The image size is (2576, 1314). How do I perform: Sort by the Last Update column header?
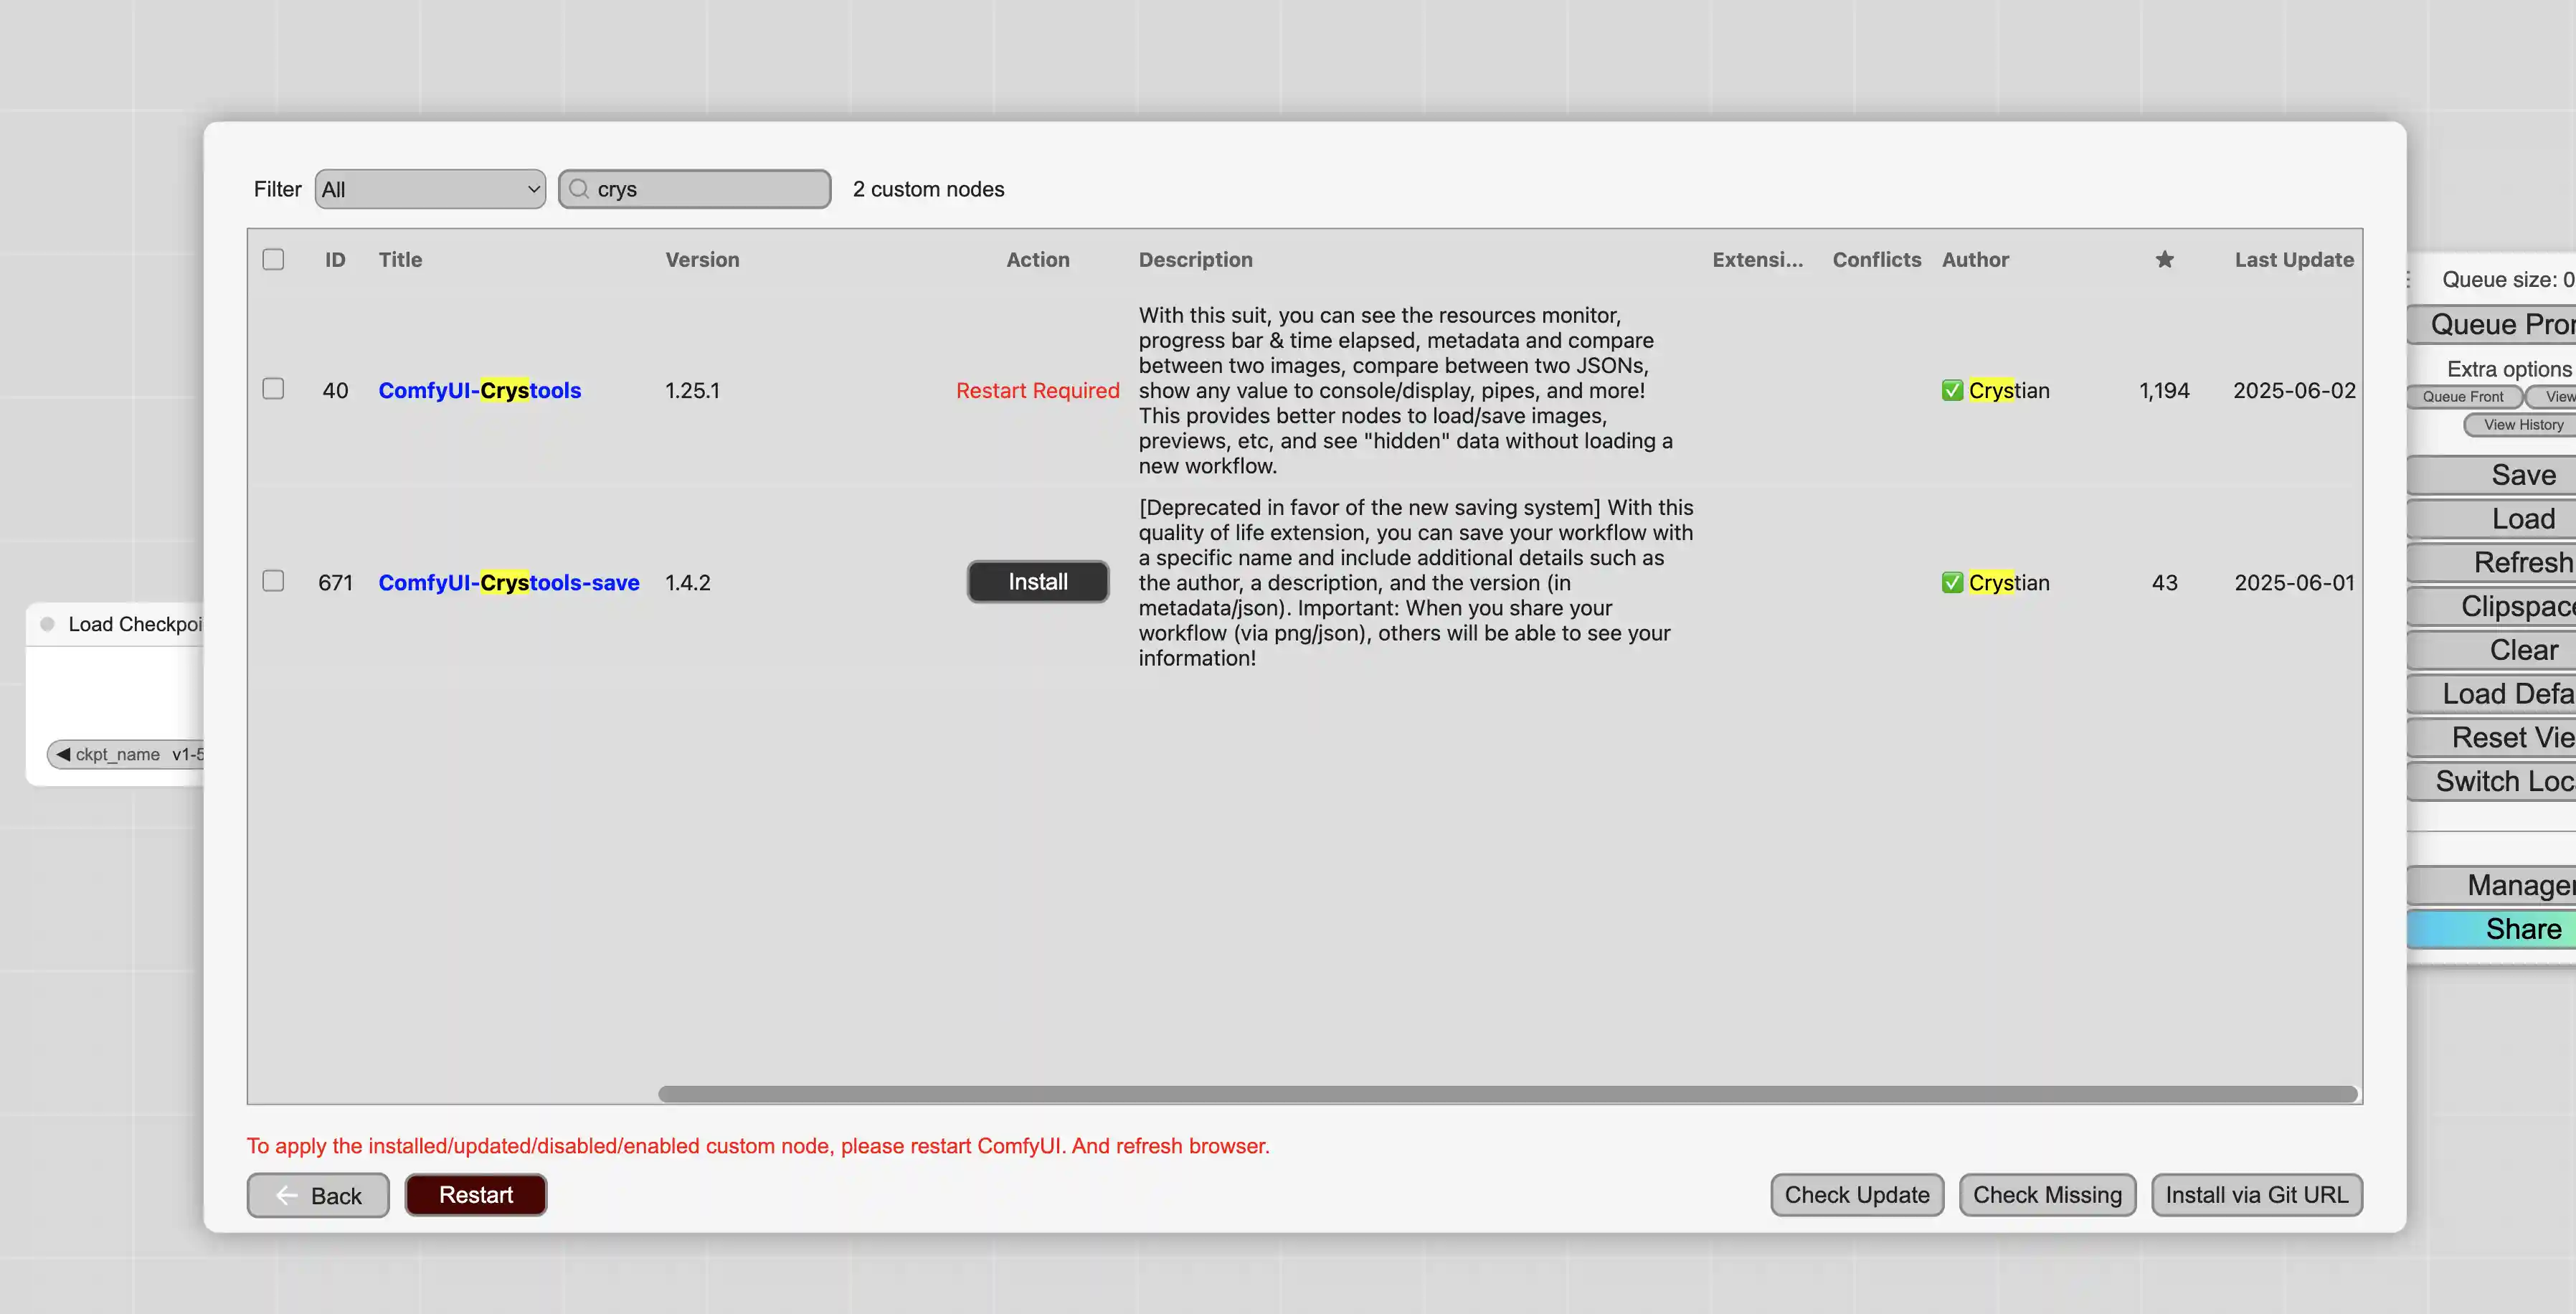pyautogui.click(x=2294, y=259)
